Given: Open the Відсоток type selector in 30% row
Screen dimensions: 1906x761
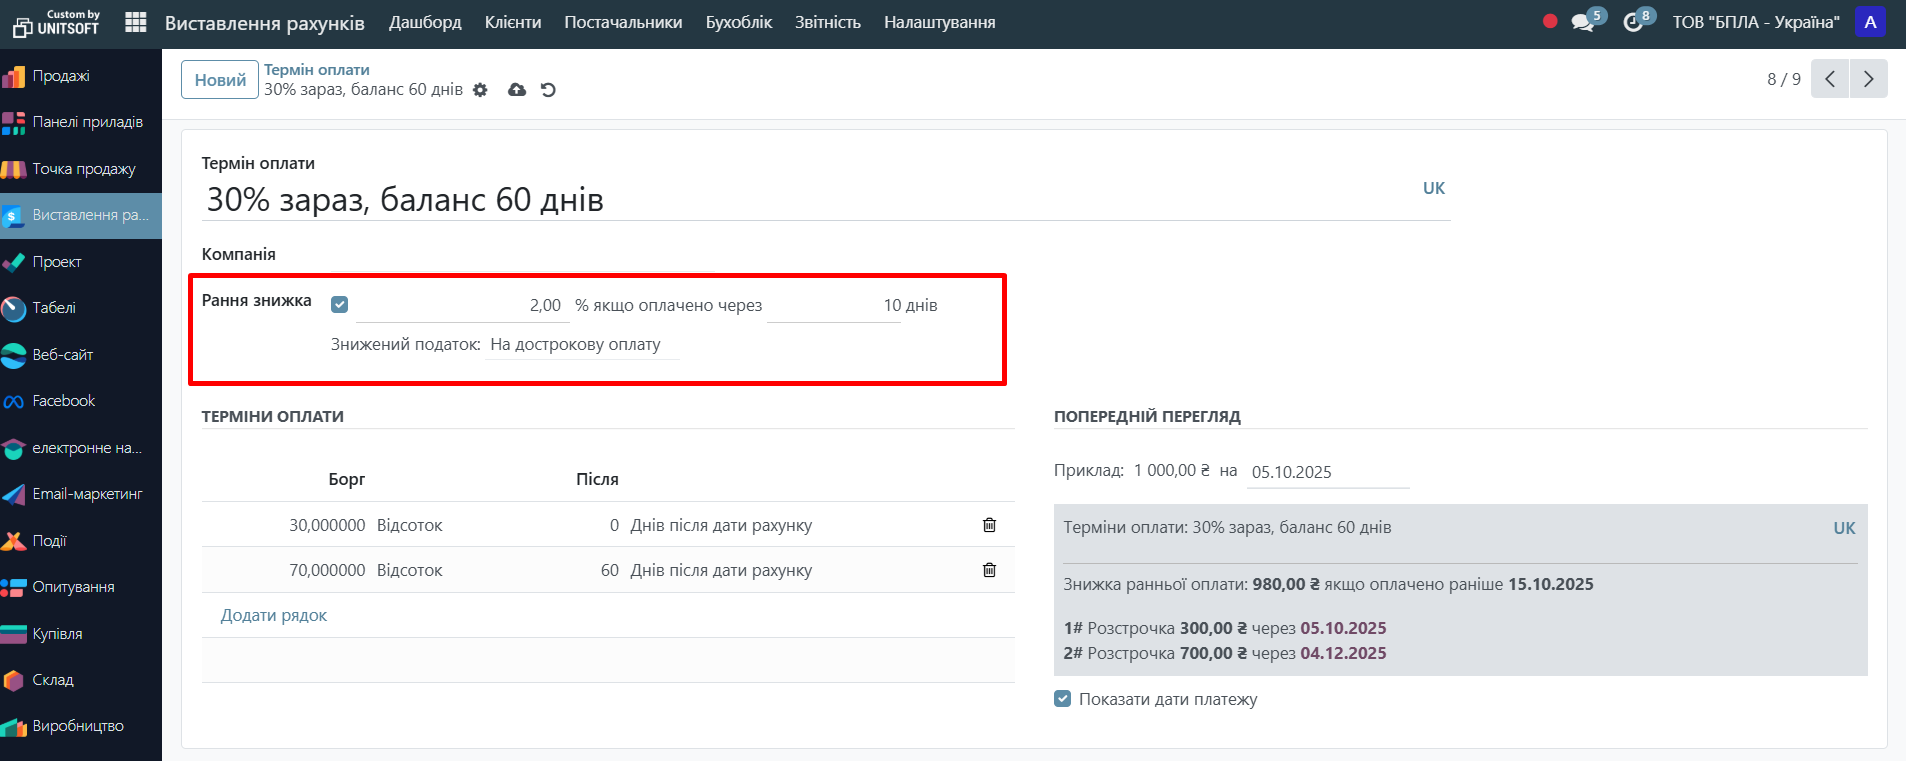Looking at the screenshot, I should (410, 525).
